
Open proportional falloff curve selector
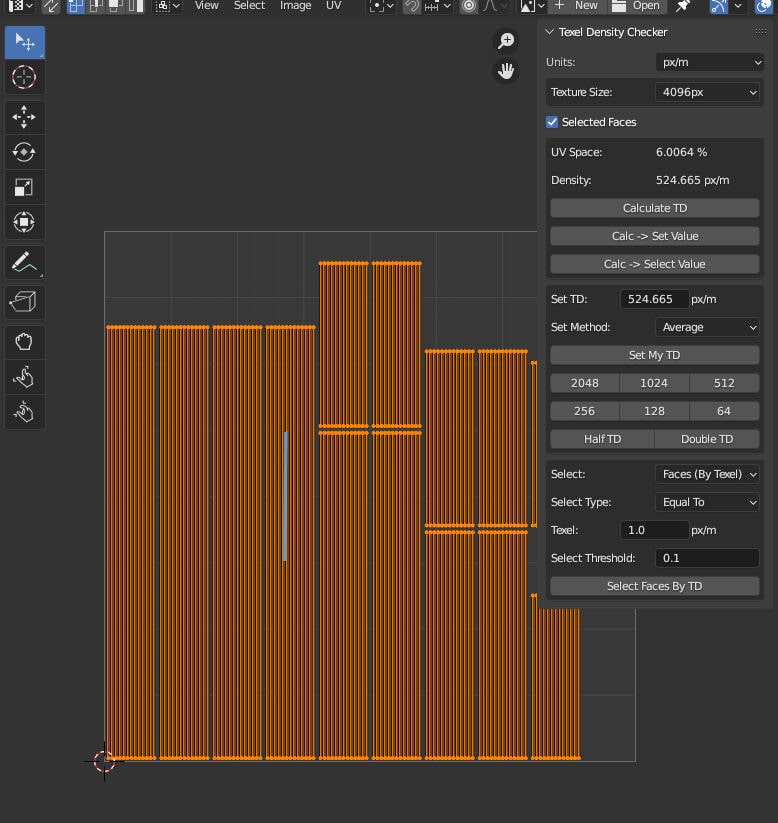[x=494, y=6]
